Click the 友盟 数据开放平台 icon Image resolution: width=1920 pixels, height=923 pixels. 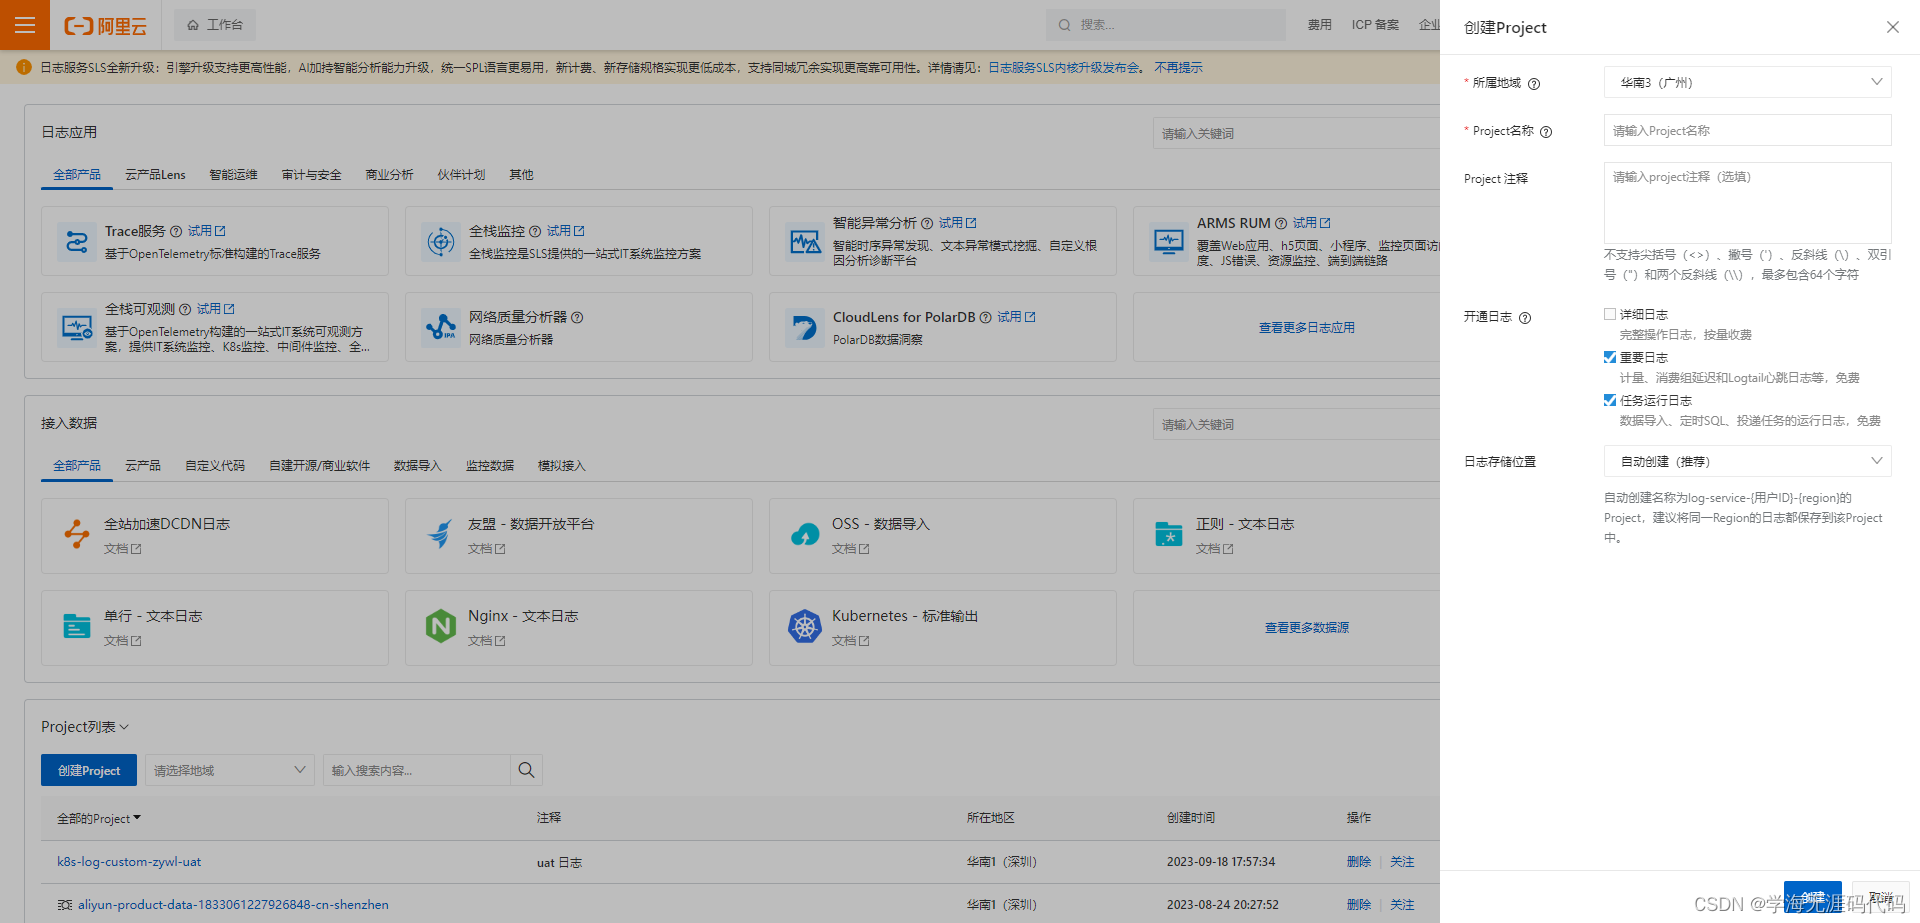pos(441,535)
